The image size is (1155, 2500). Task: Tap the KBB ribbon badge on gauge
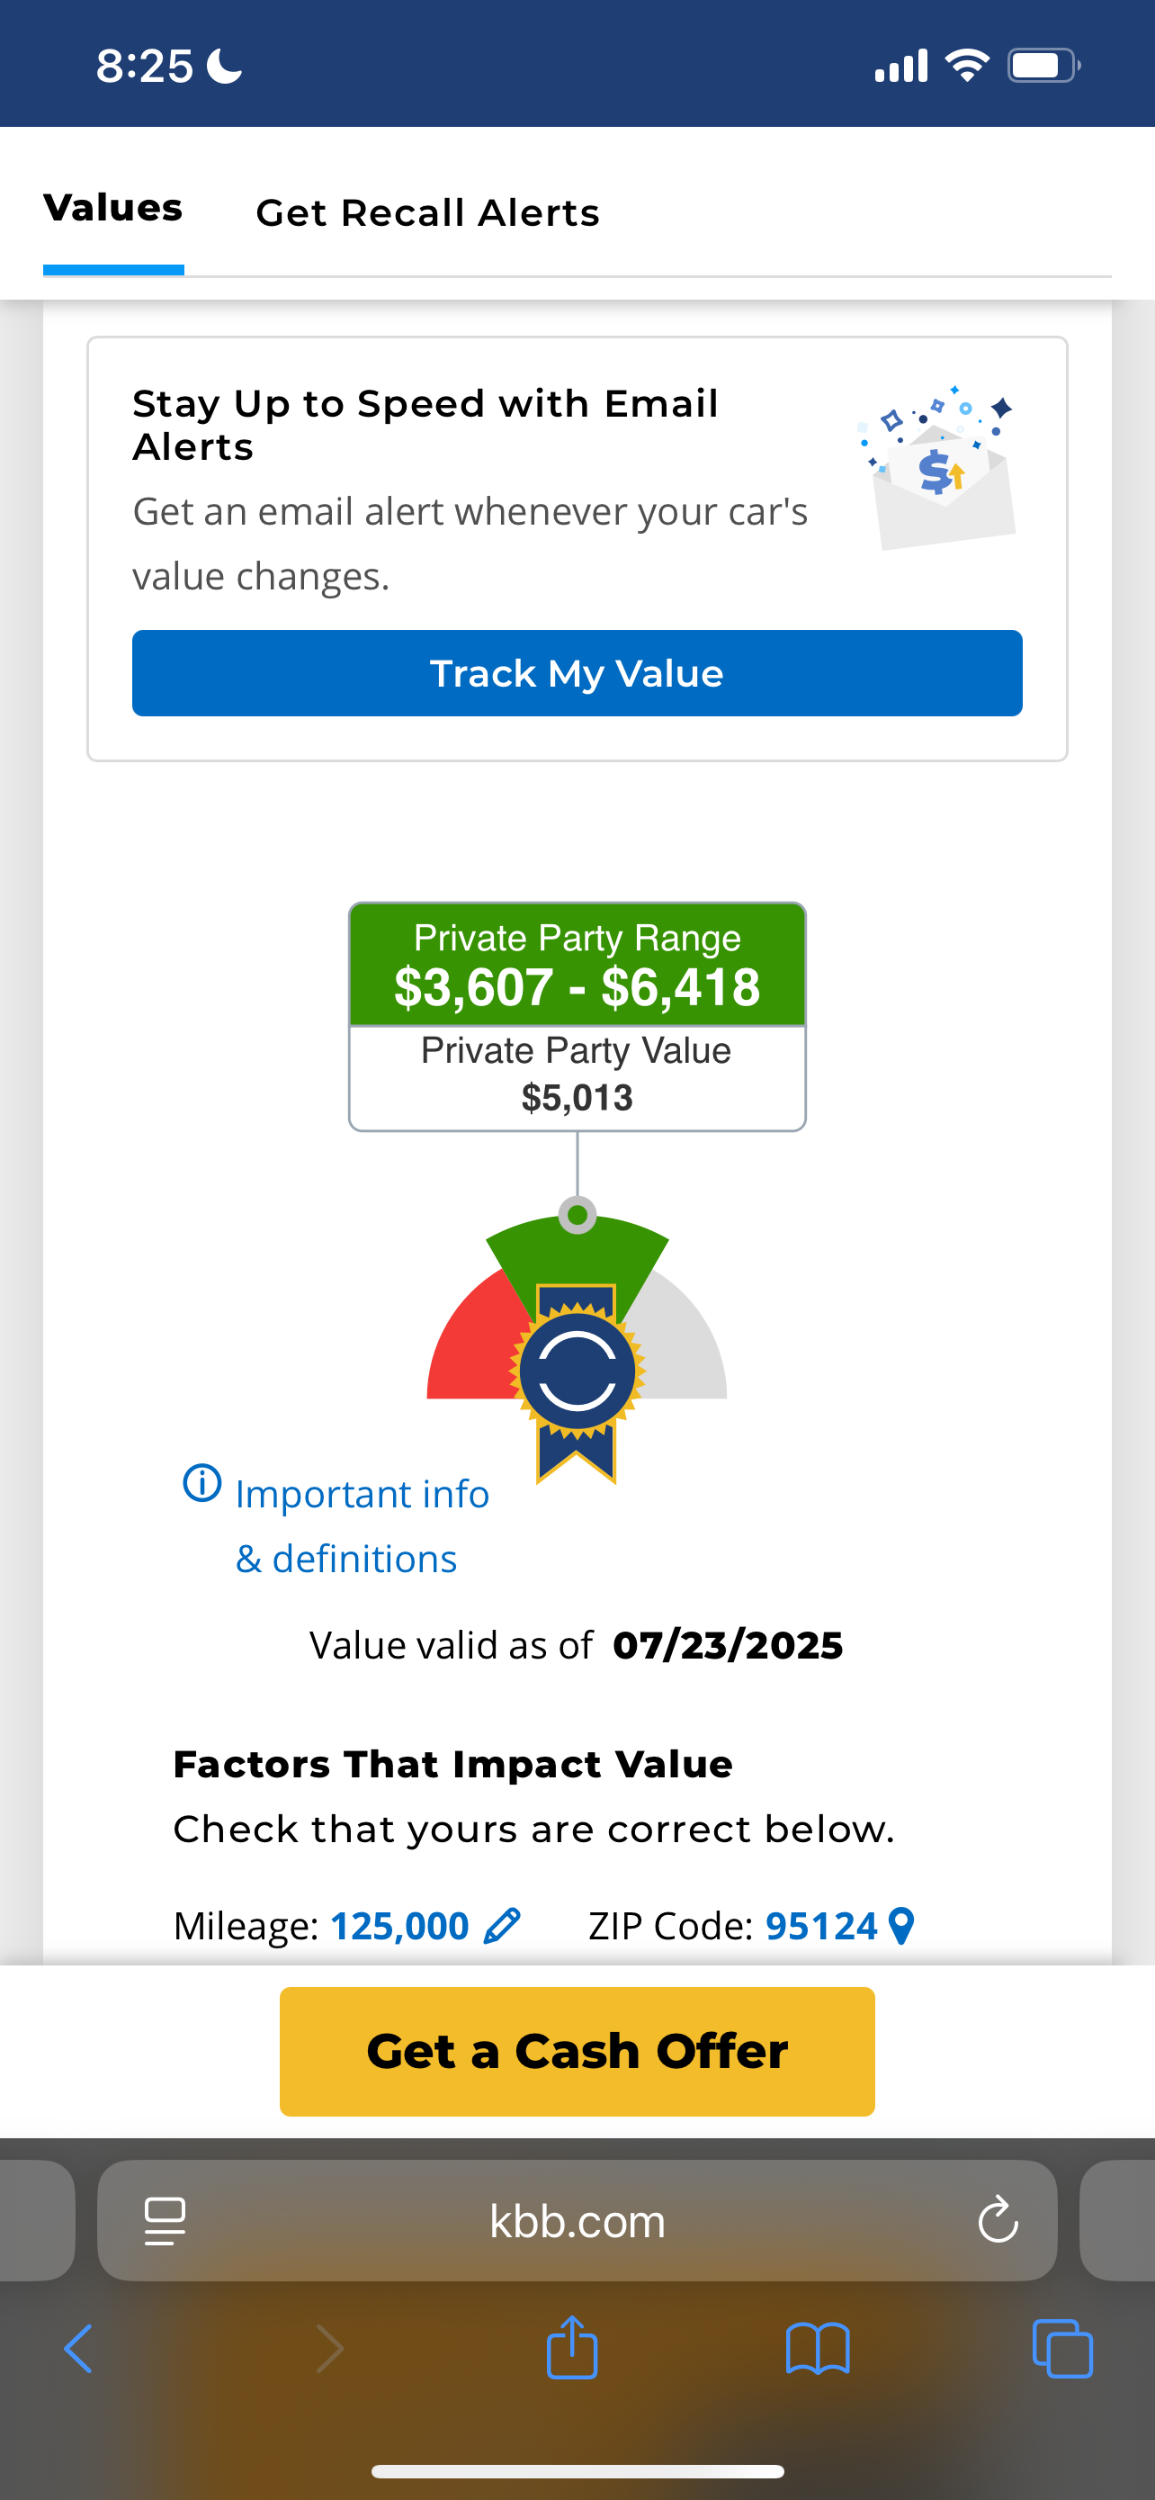click(577, 1370)
